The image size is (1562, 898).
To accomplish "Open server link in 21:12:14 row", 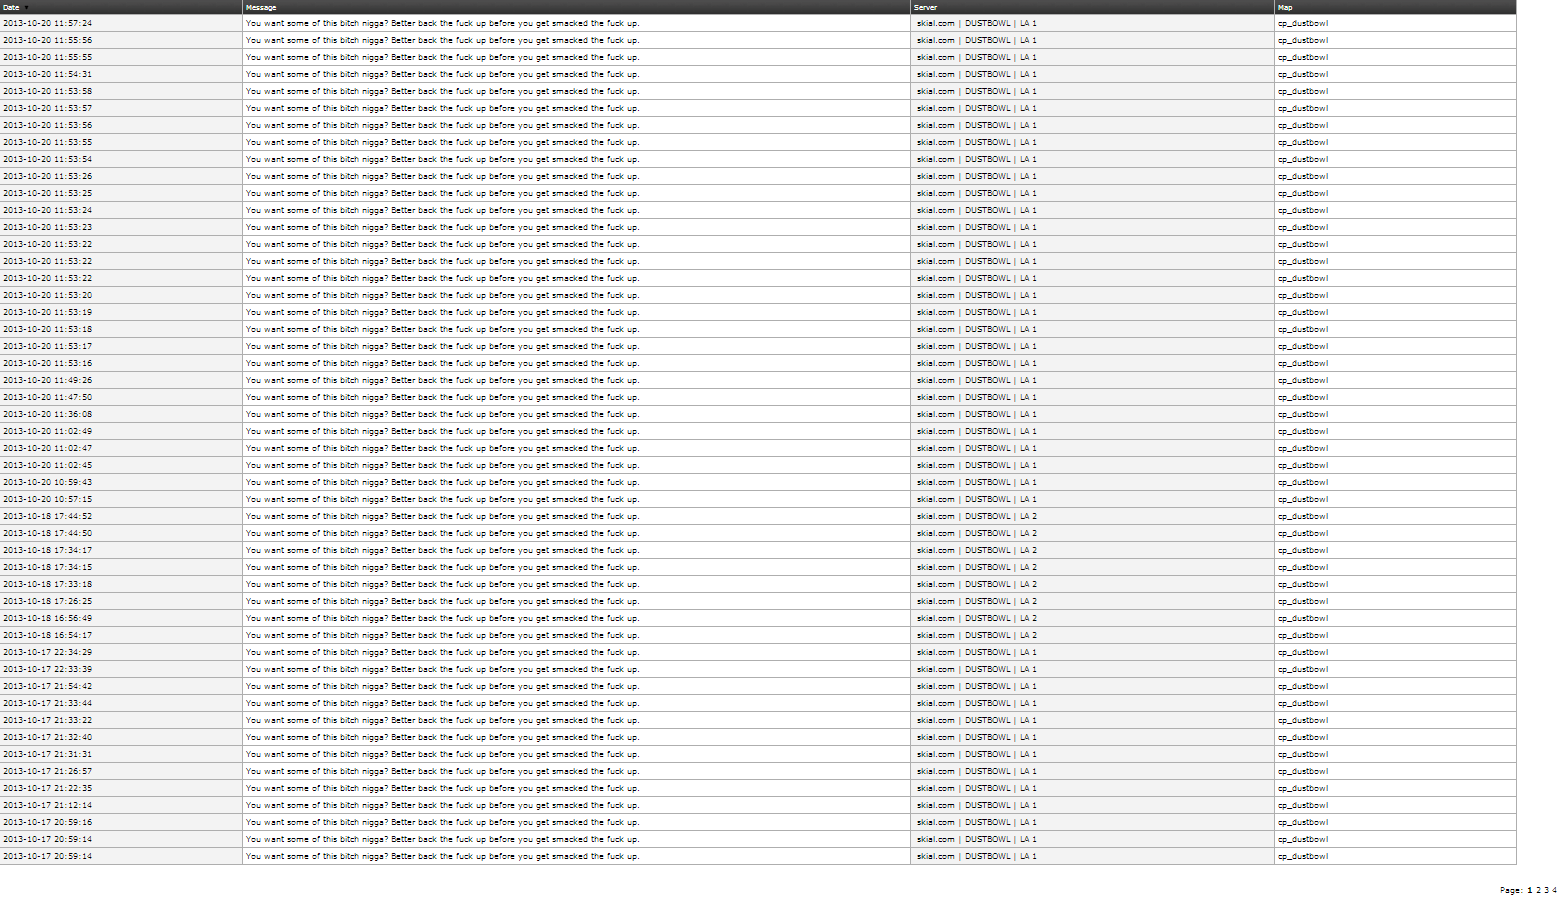I will 976,805.
